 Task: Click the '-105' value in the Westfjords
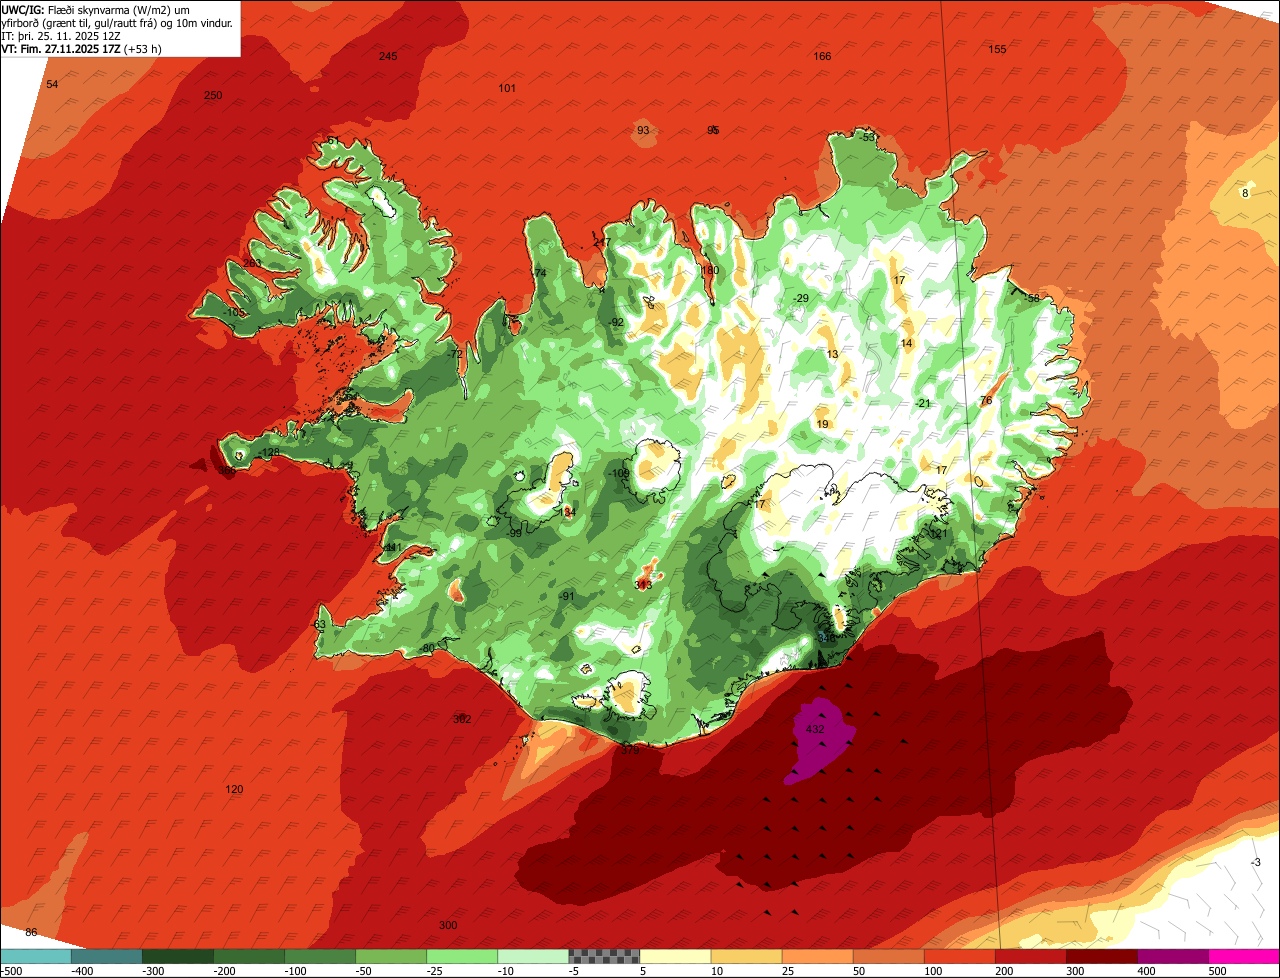(x=233, y=312)
